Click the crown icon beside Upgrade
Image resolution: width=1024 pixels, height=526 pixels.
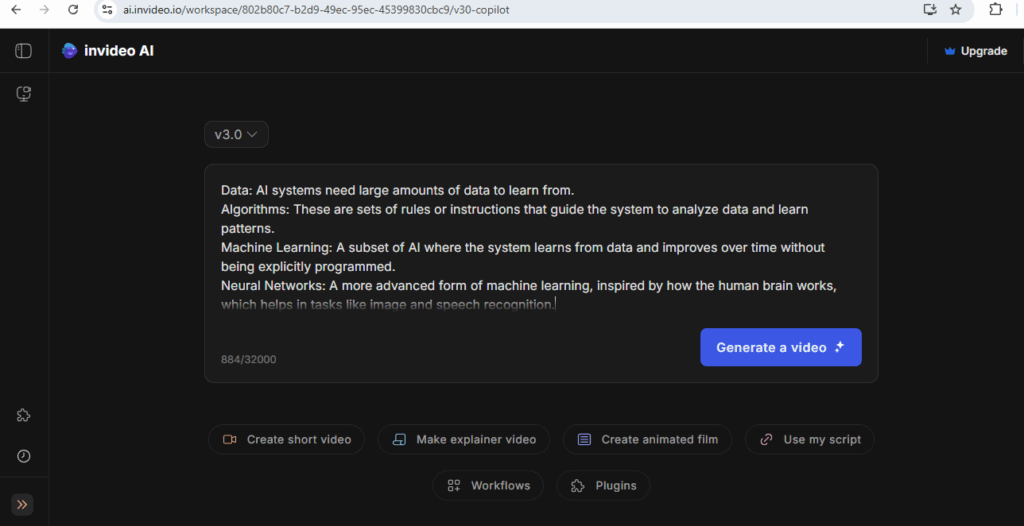pos(950,51)
